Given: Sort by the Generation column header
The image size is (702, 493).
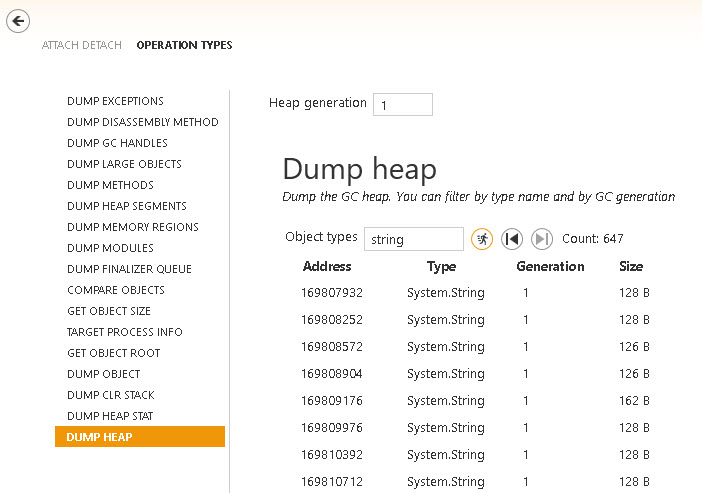Looking at the screenshot, I should coord(550,266).
